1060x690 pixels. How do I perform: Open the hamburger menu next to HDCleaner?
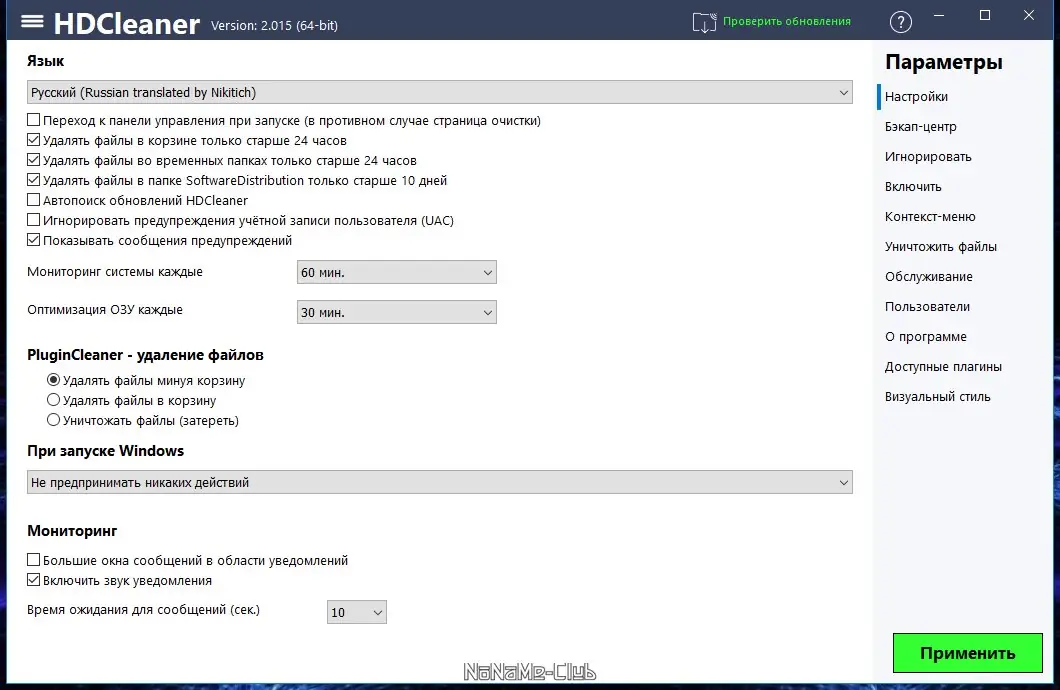pos(32,22)
